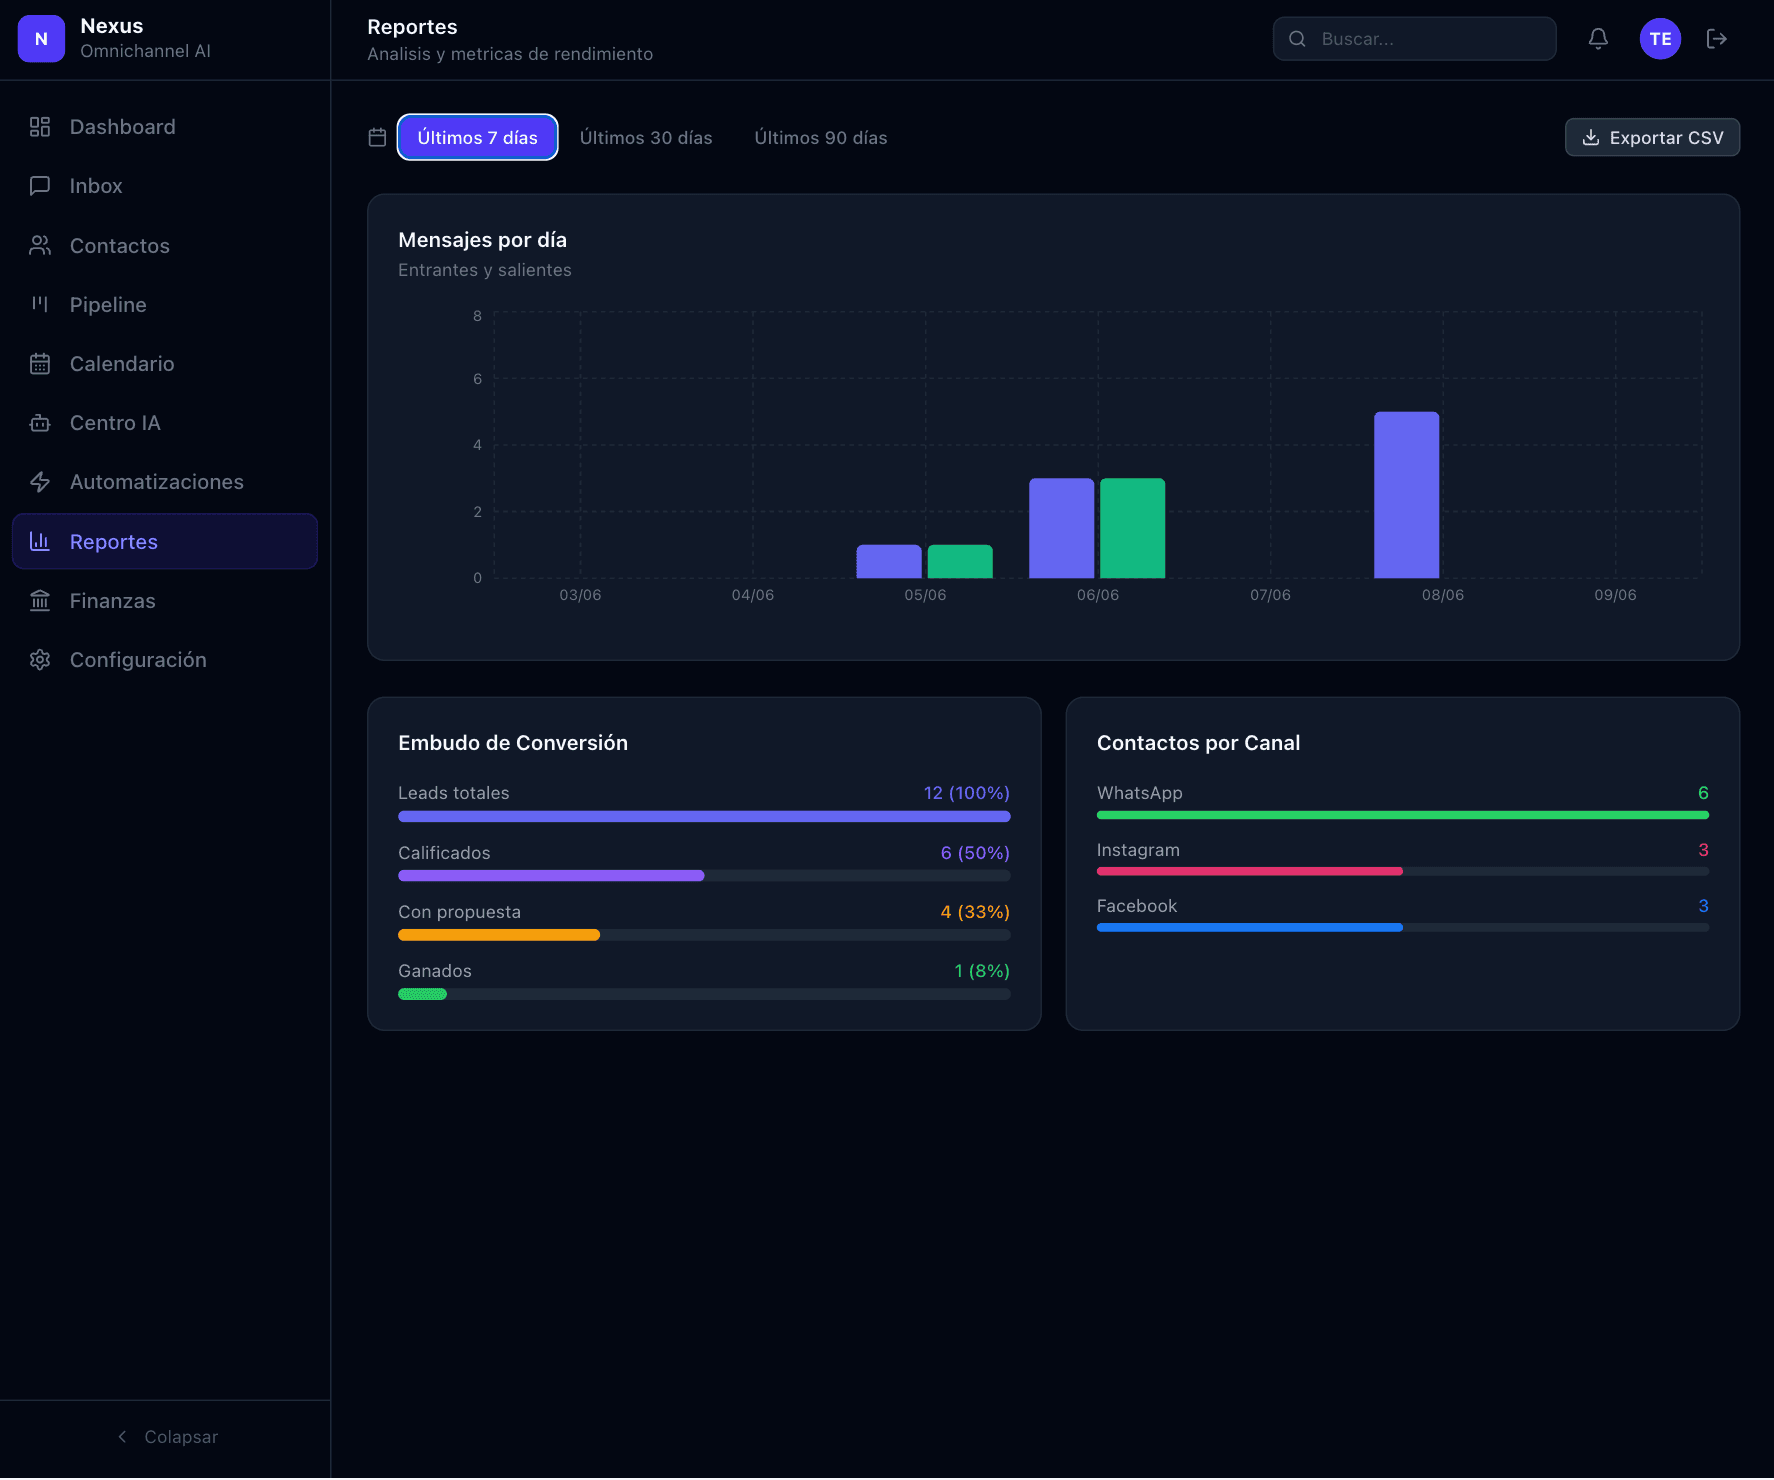This screenshot has width=1774, height=1480.
Task: Click the Reportes bar chart icon
Action: (40, 542)
